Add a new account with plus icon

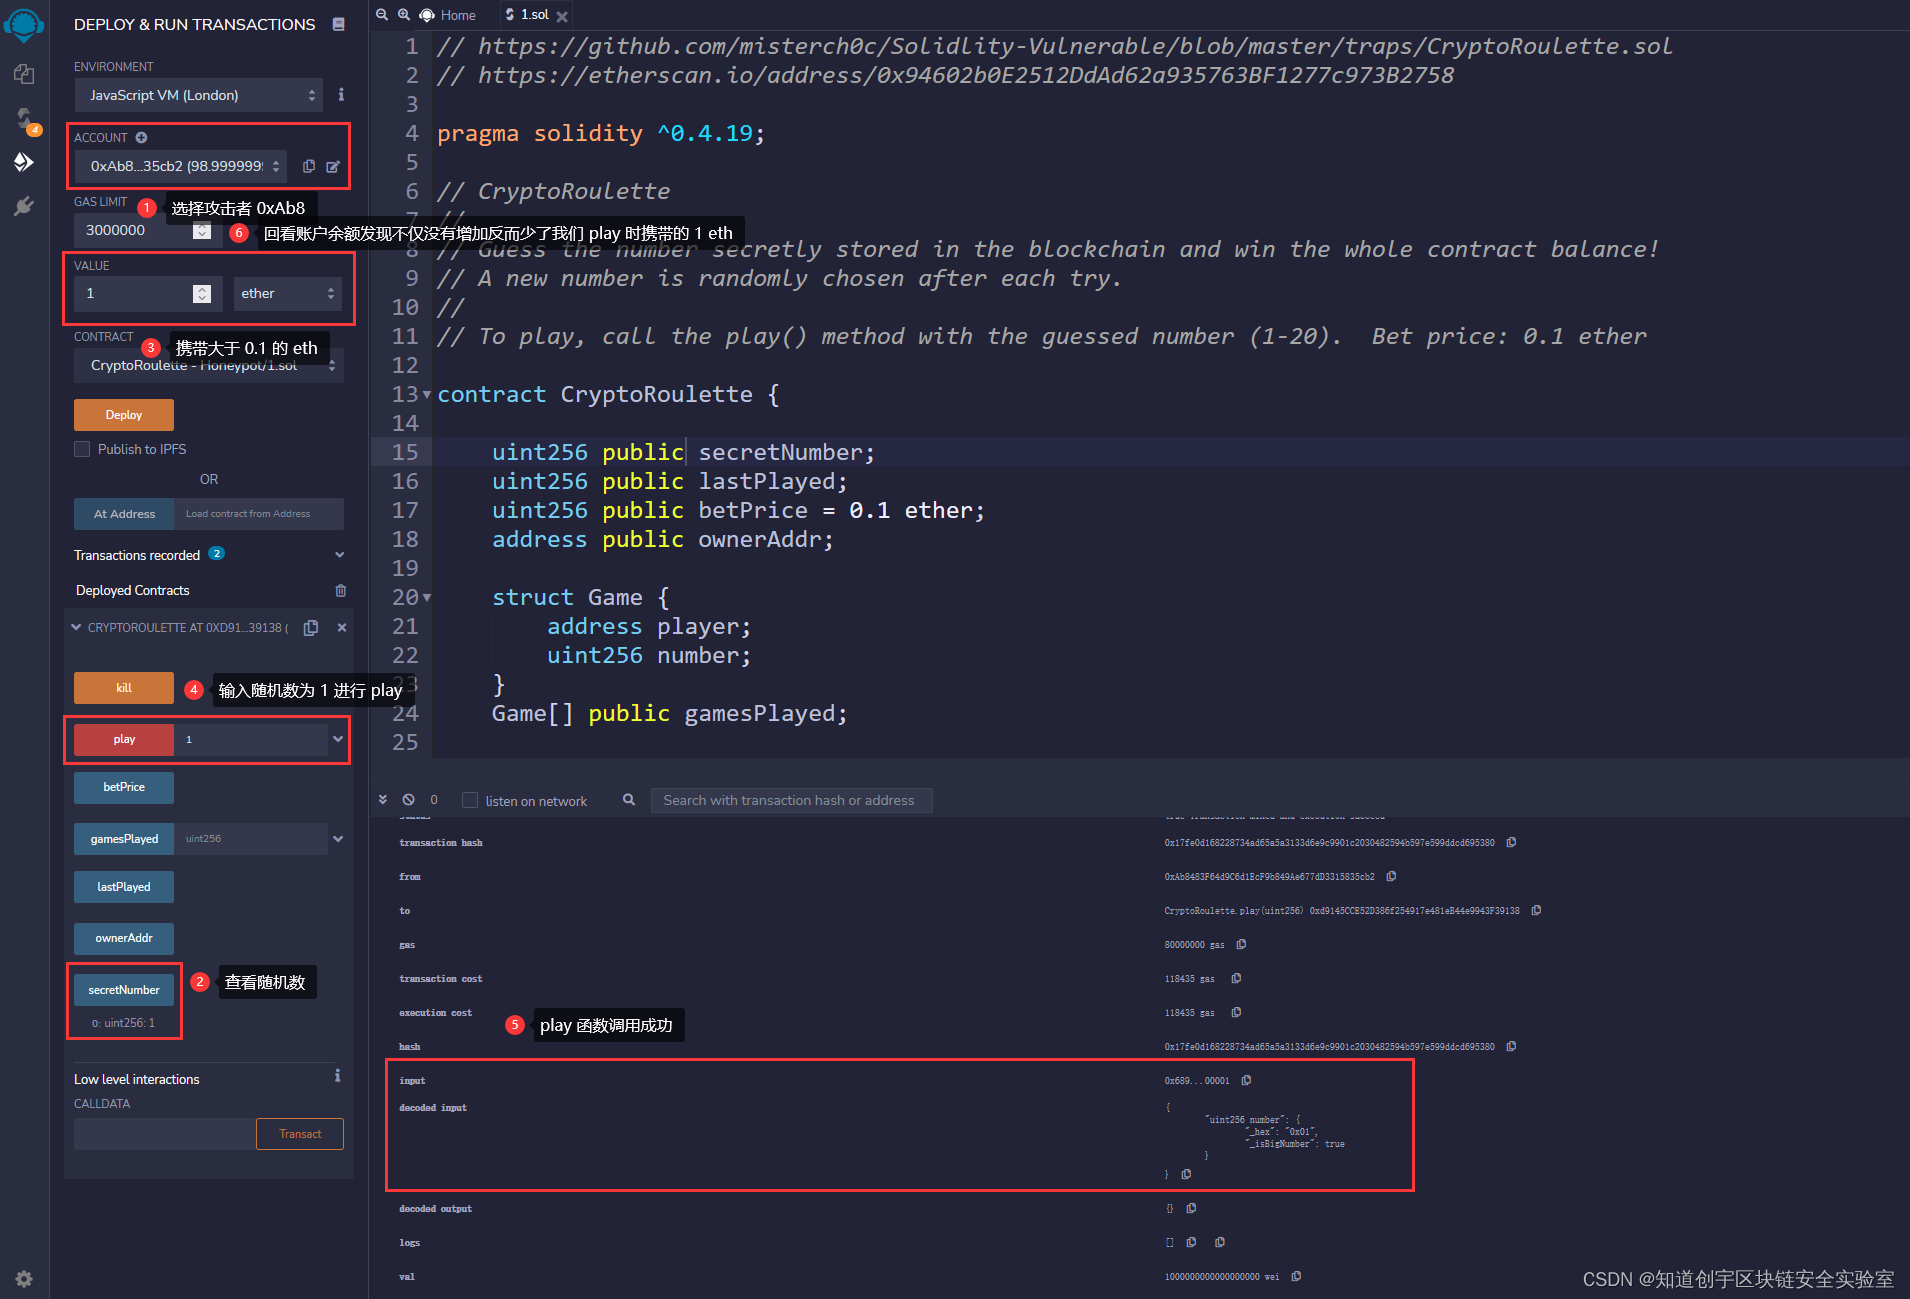141,137
